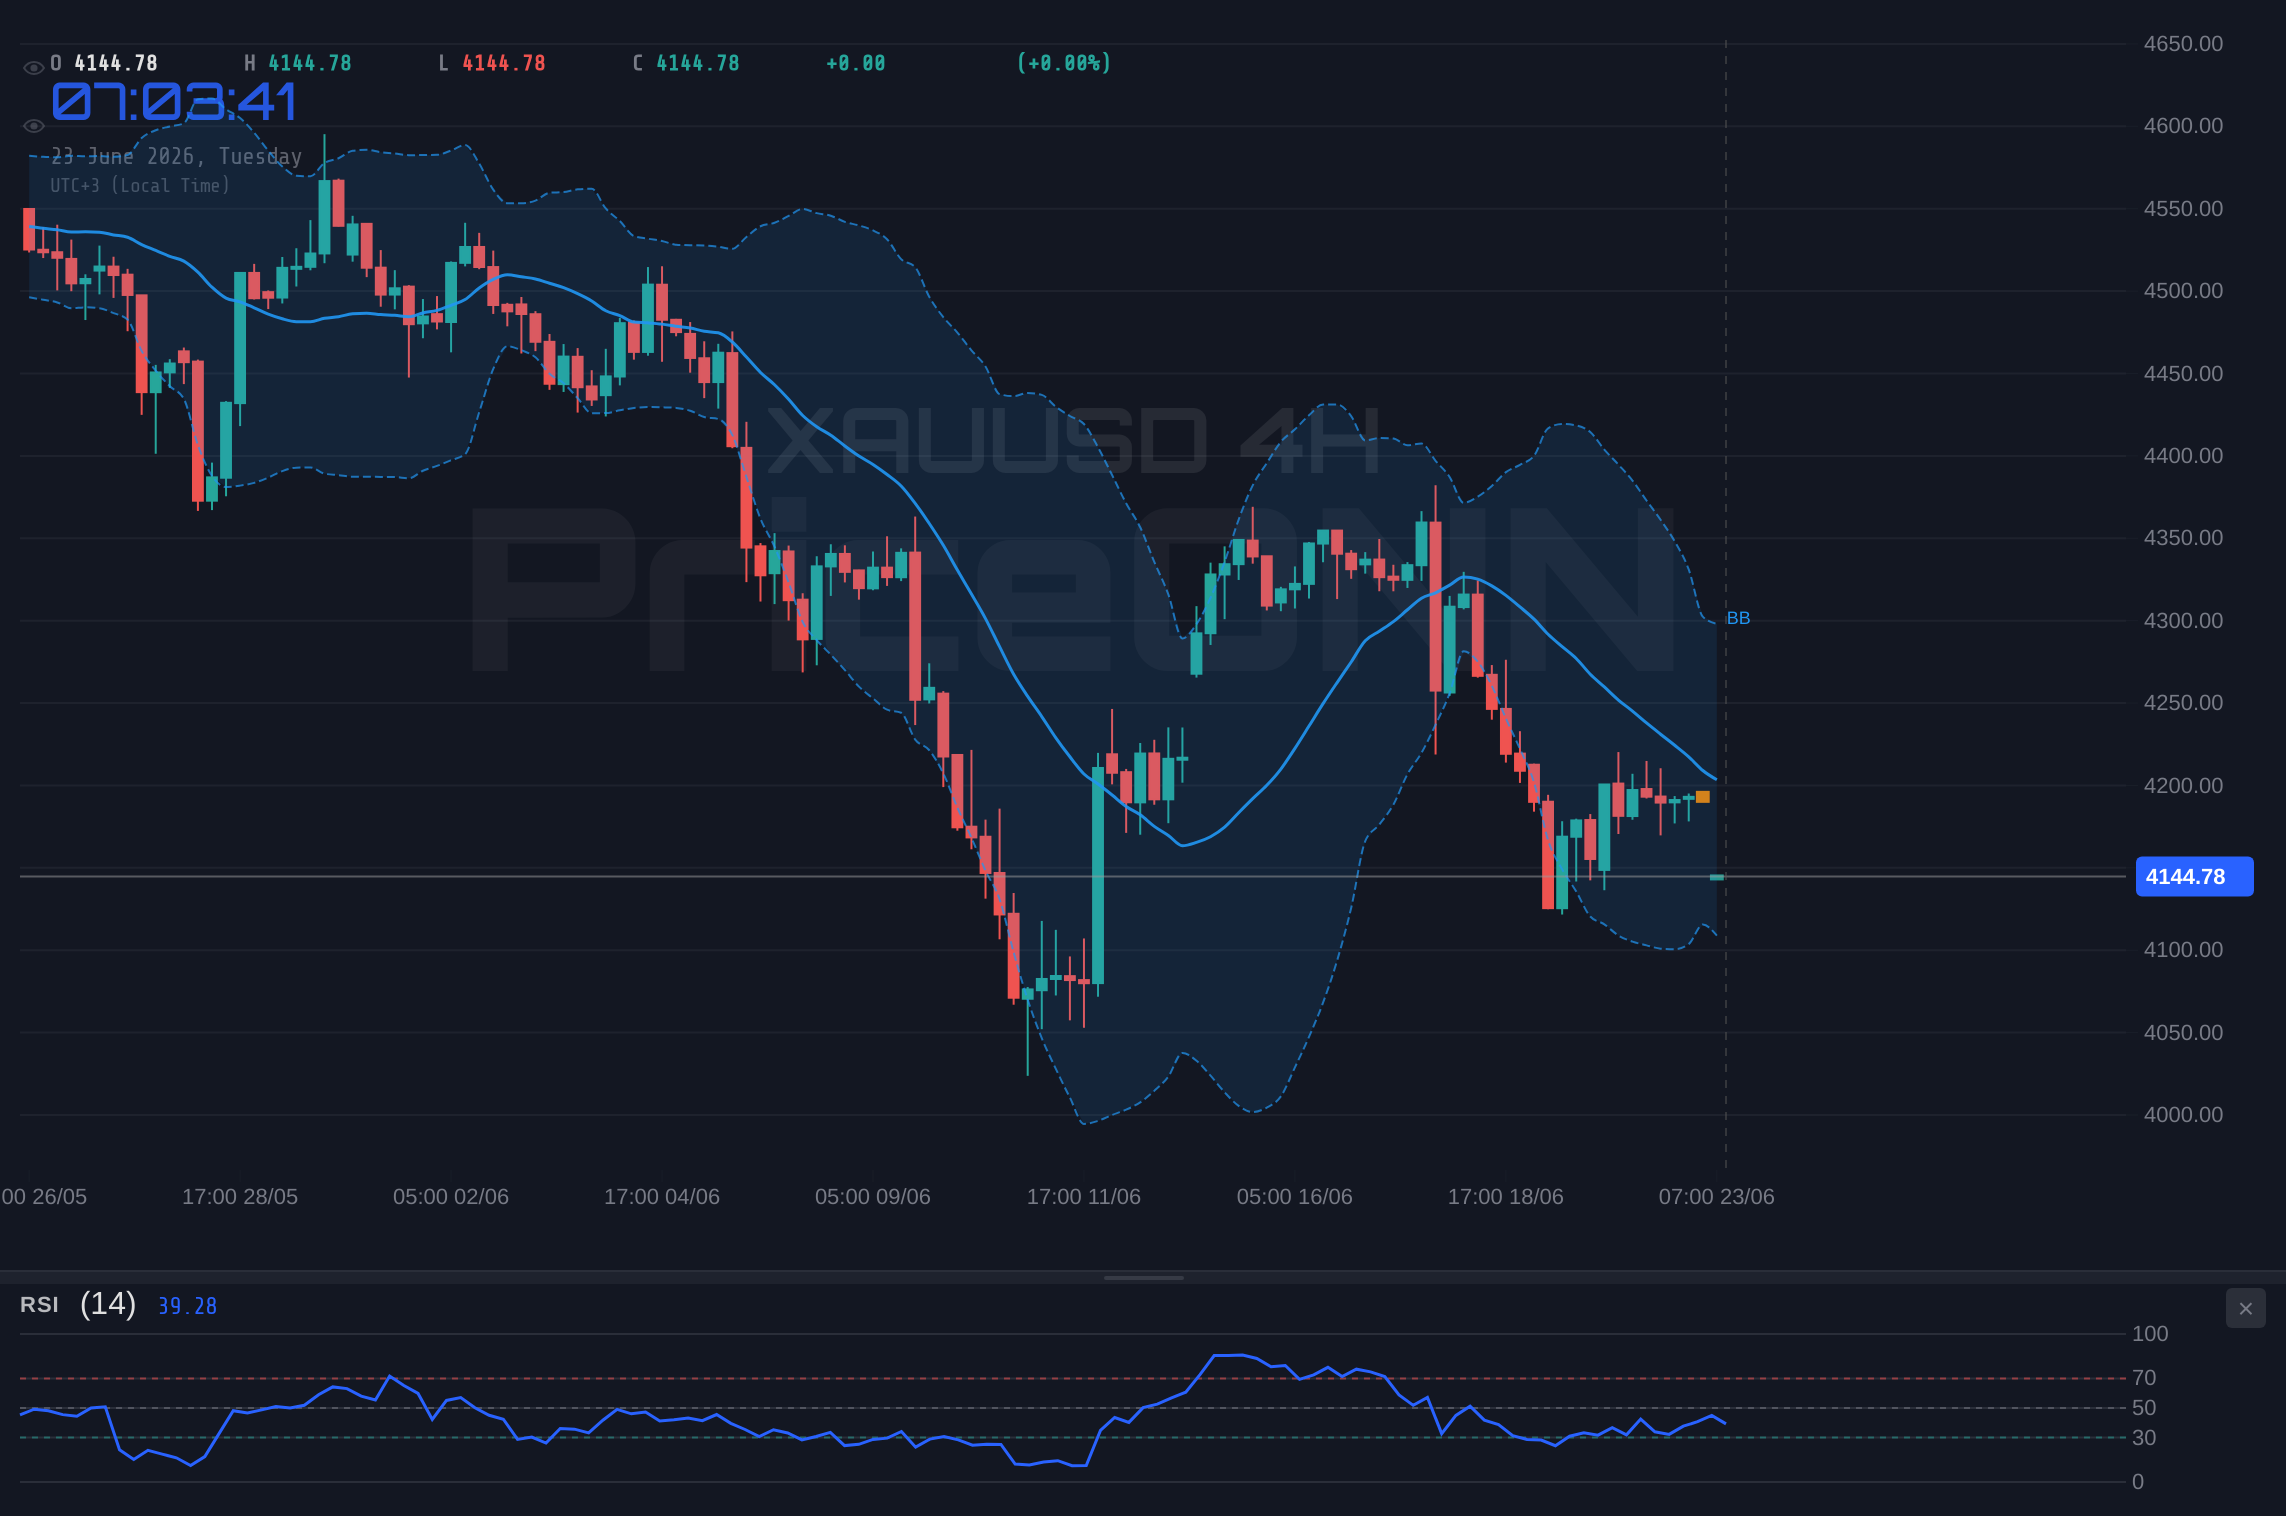Click the RSI scale label 50
2286x1516 pixels.
(2144, 1408)
